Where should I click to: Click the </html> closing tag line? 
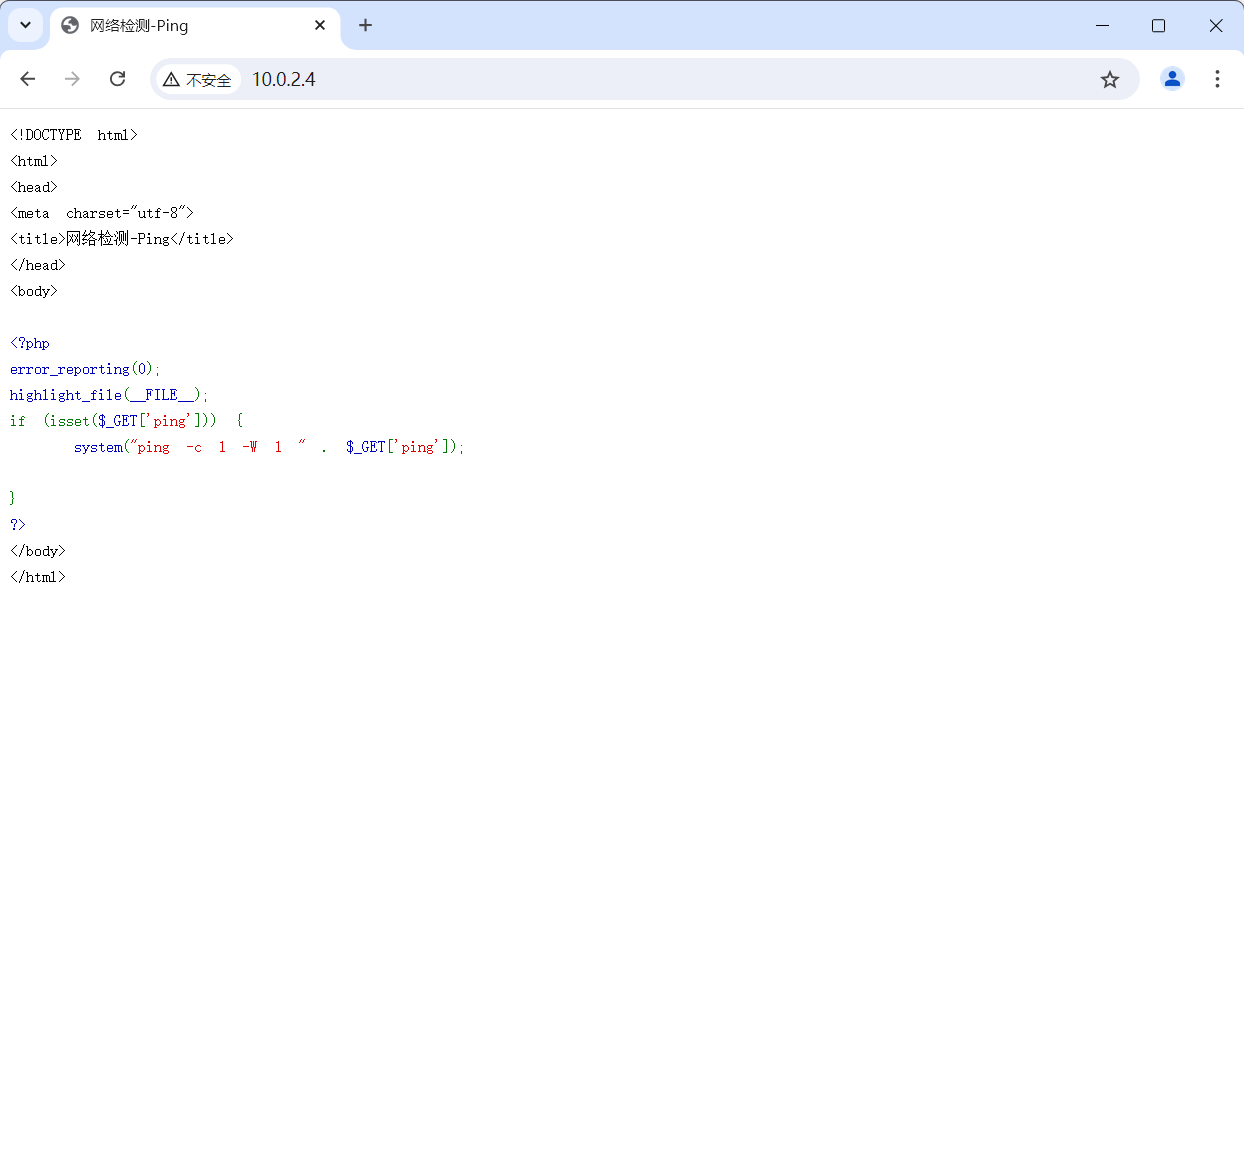click(38, 577)
